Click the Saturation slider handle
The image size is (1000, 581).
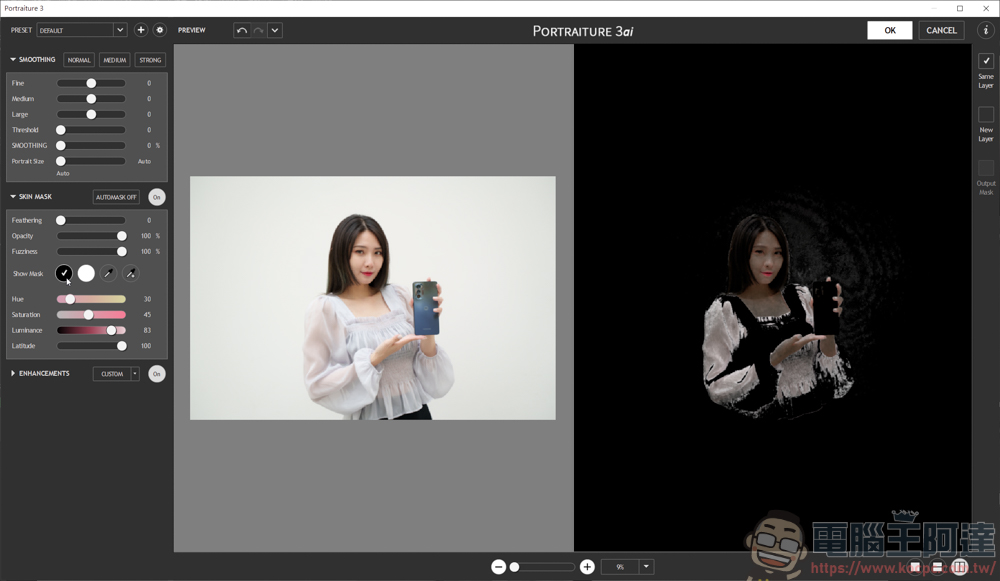coord(89,314)
